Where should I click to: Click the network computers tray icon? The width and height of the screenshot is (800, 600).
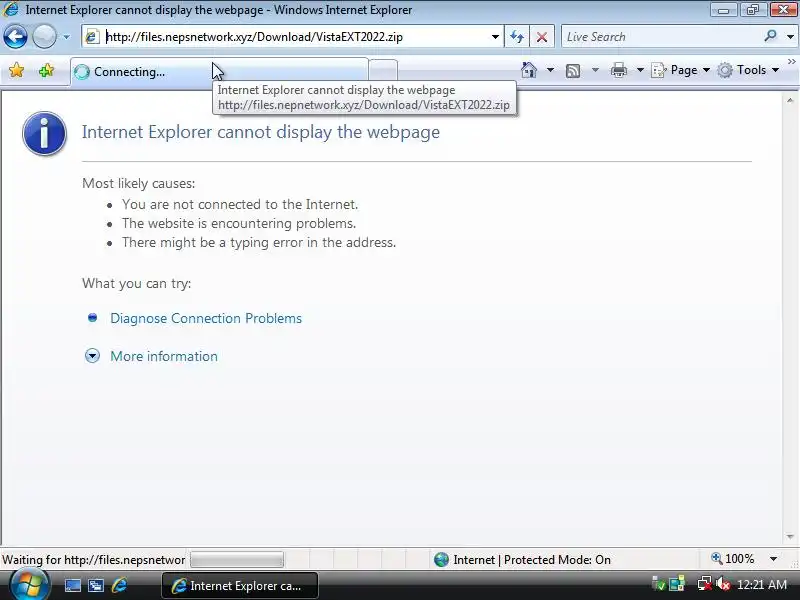pyautogui.click(x=677, y=584)
